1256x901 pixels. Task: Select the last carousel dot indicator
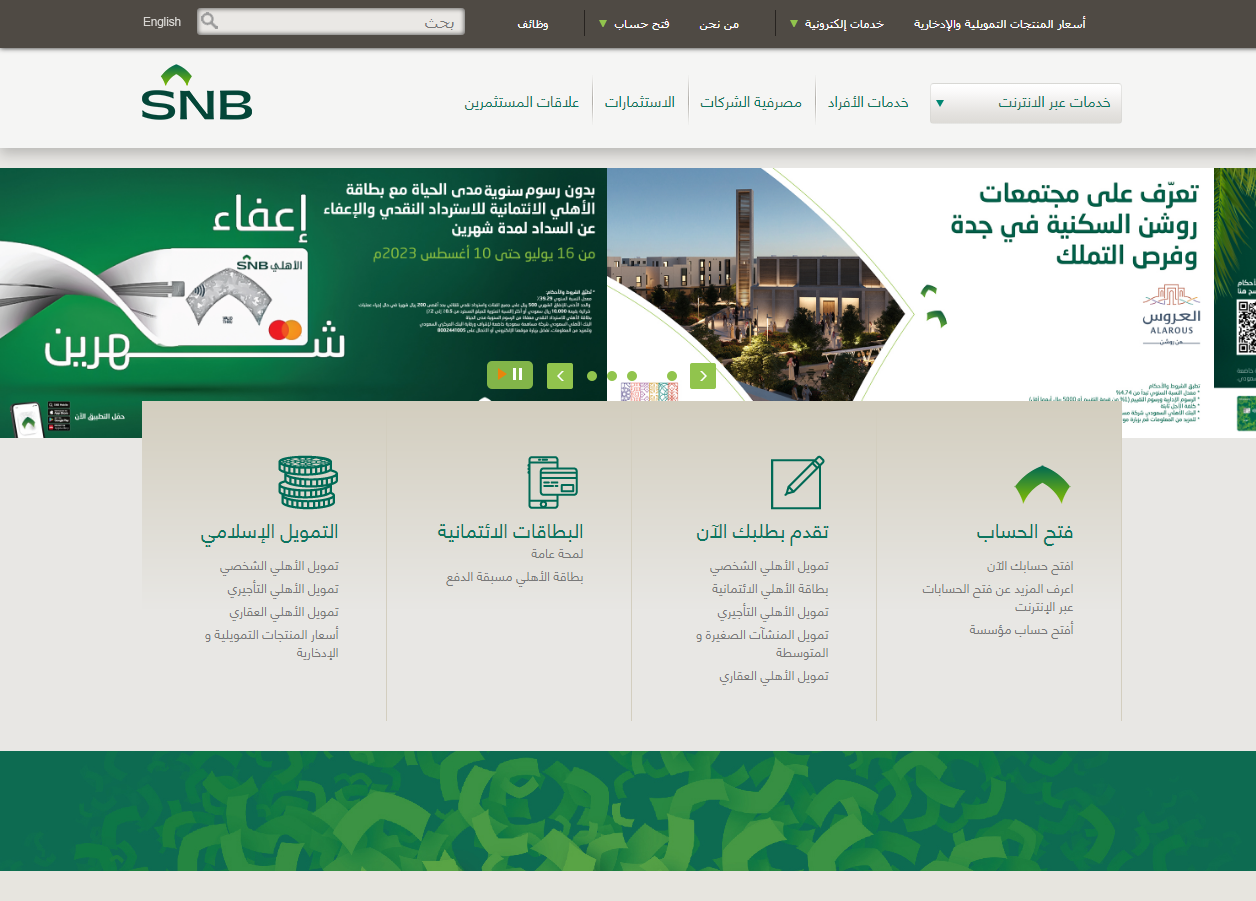pyautogui.click(x=672, y=376)
